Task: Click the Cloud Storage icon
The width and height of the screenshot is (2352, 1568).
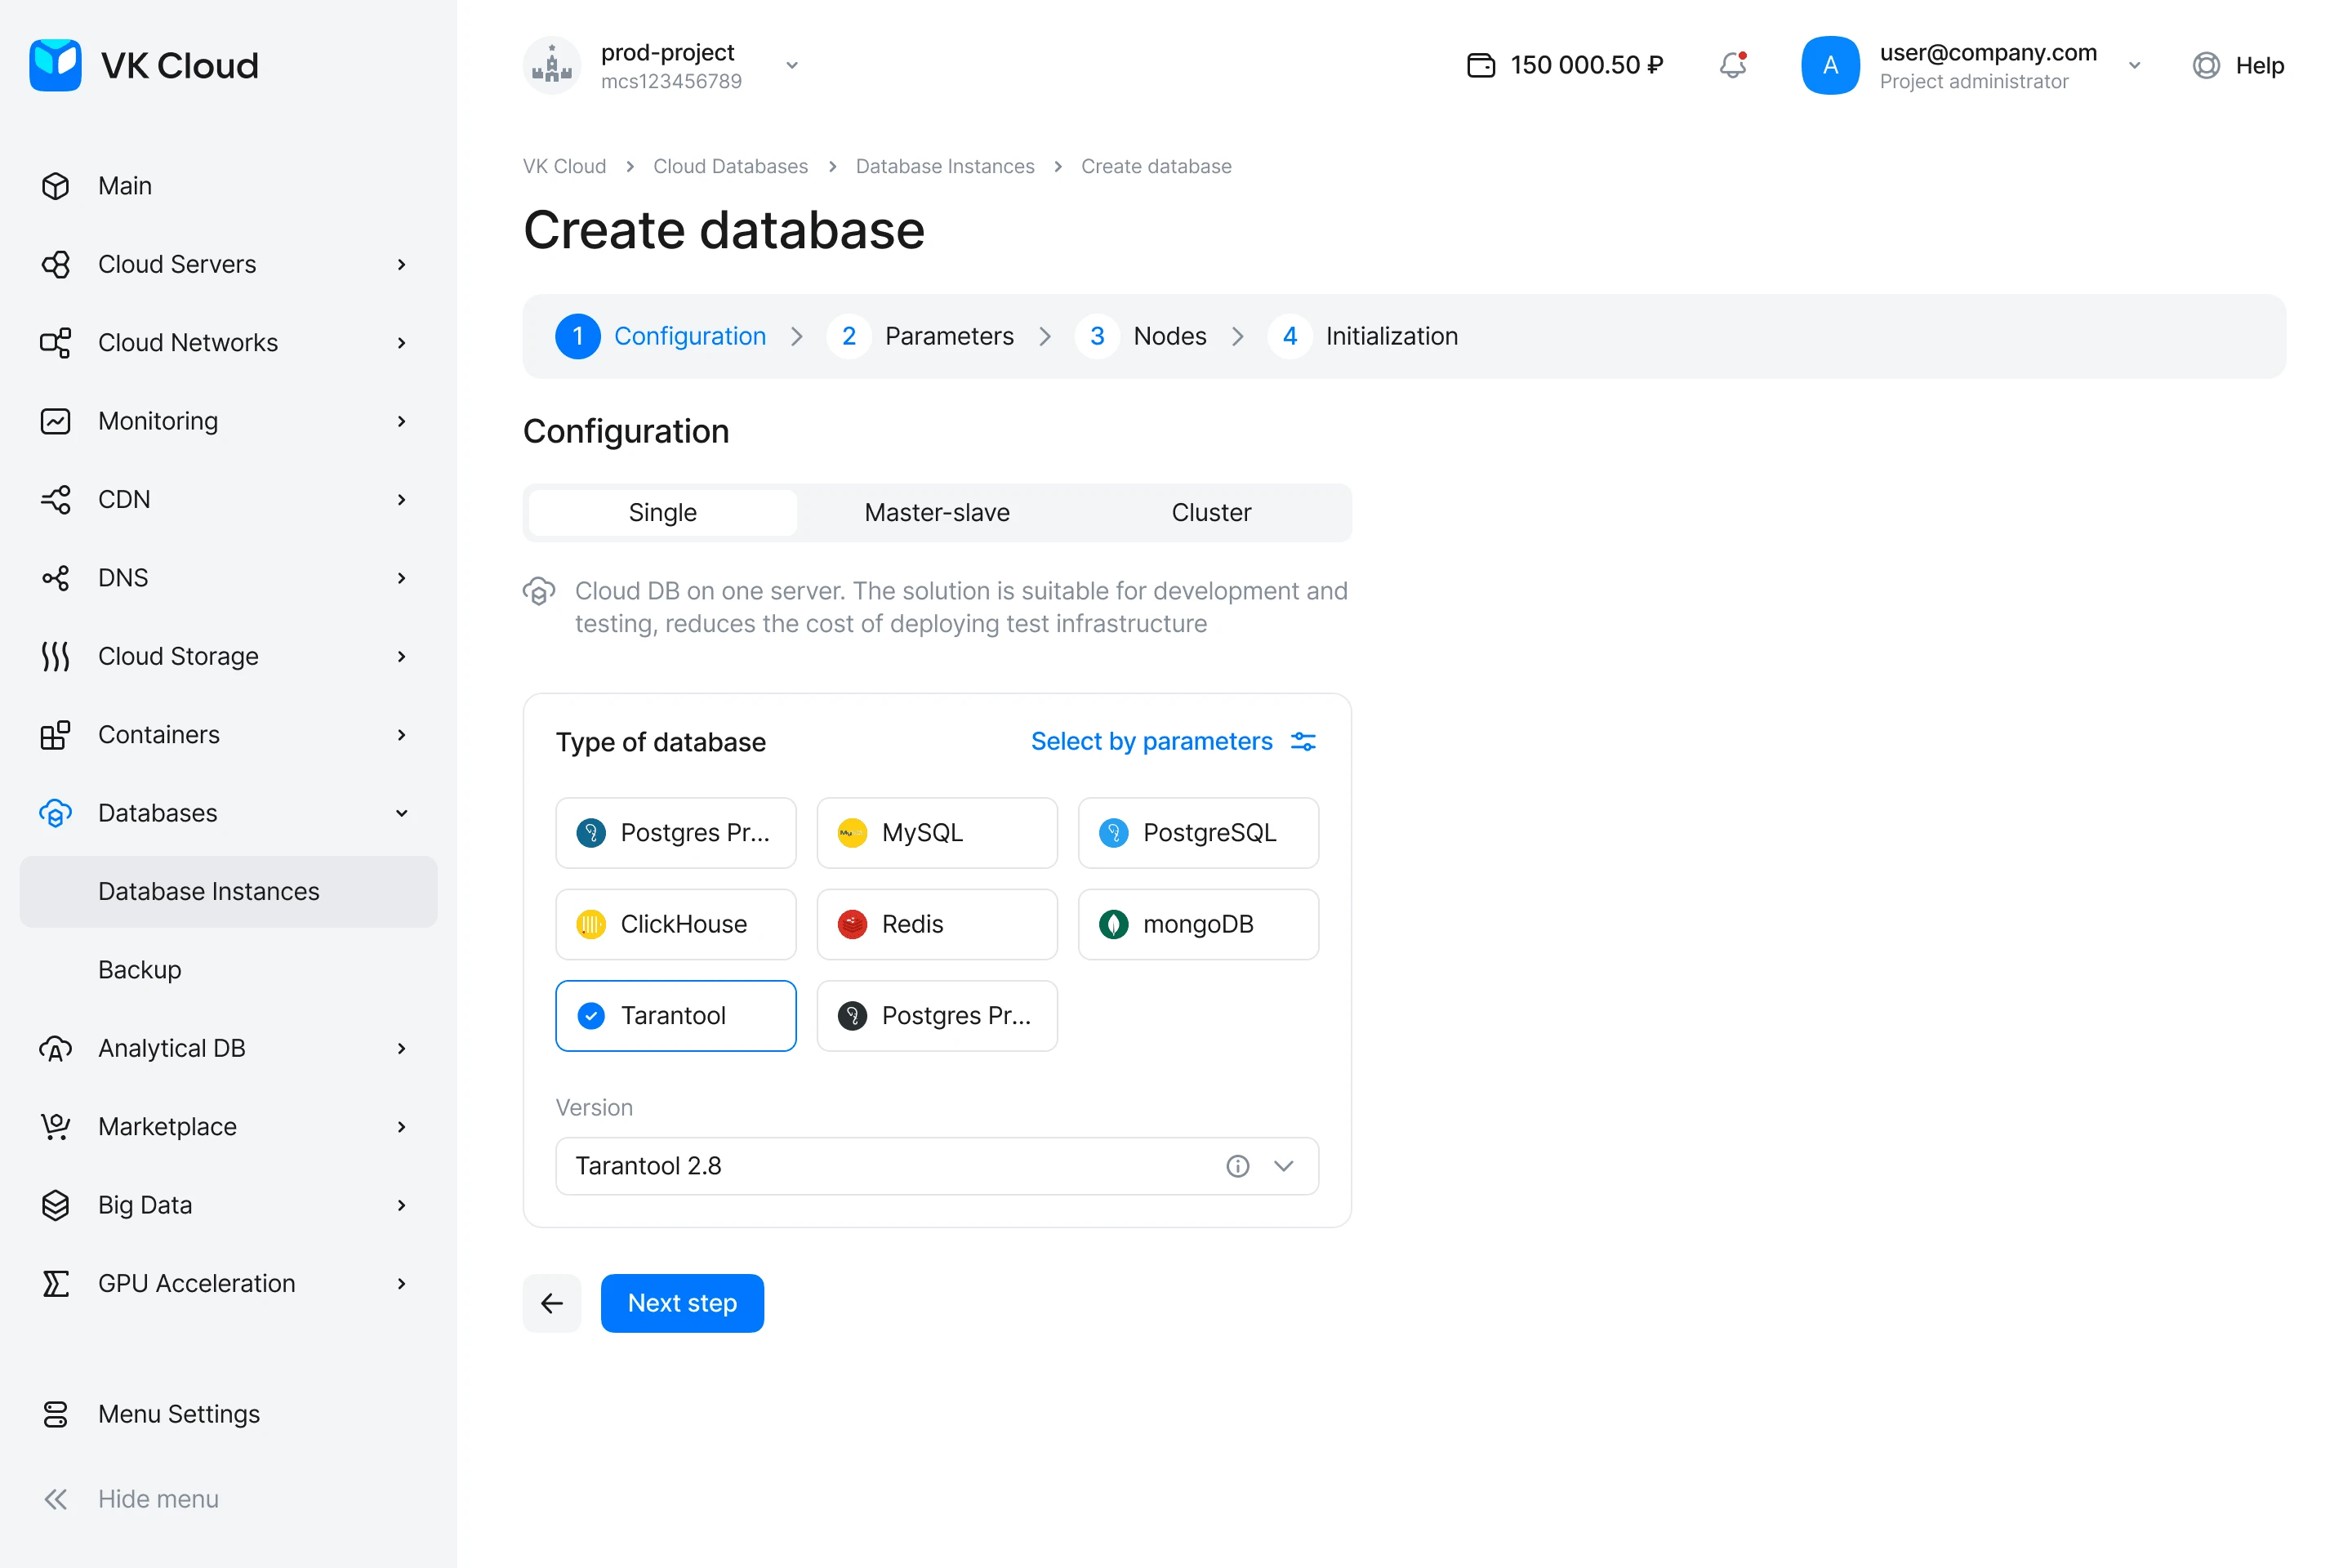Action: (56, 656)
